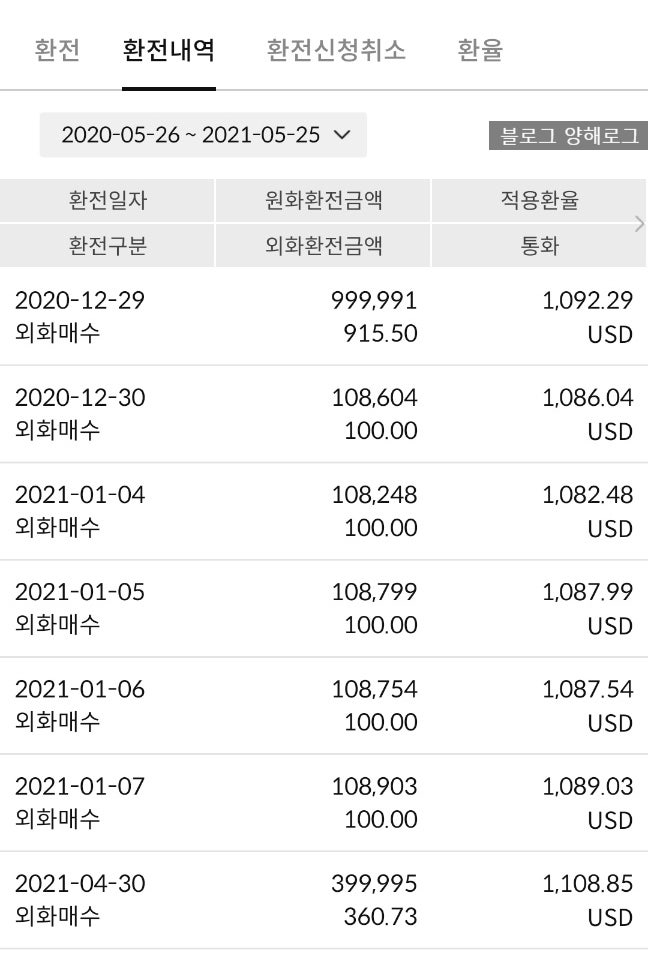
Task: Select the 환전내역 tab
Action: pyautogui.click(x=169, y=50)
